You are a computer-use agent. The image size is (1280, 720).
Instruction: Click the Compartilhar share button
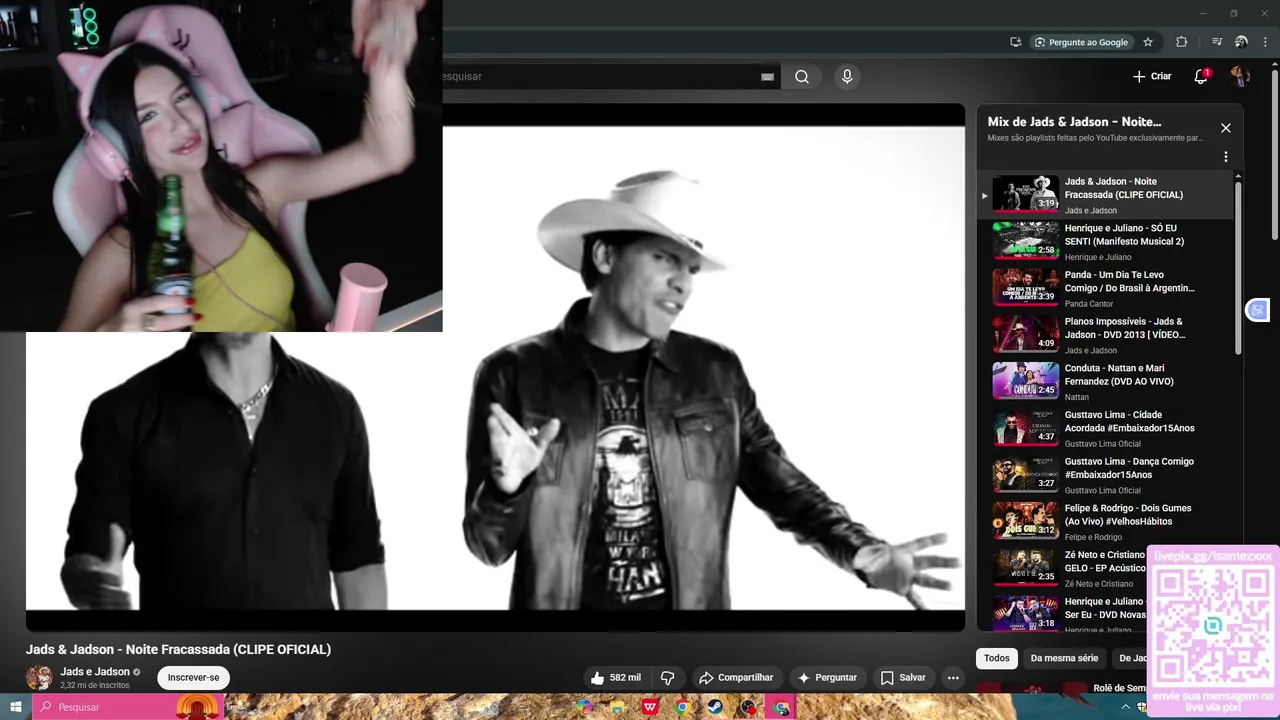(736, 678)
